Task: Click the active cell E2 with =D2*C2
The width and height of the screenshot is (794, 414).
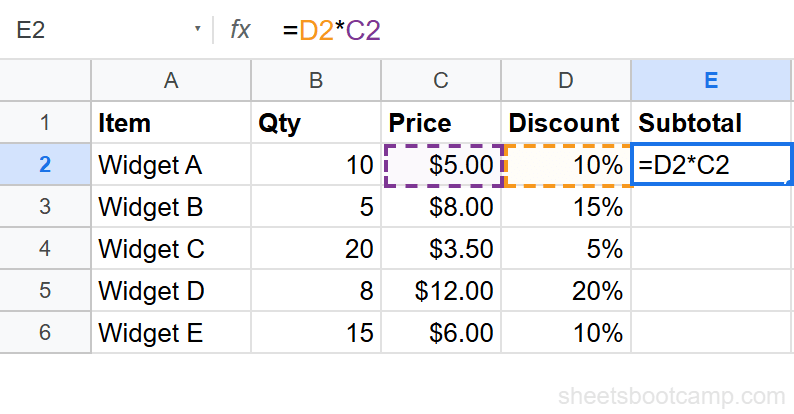Action: pos(711,164)
